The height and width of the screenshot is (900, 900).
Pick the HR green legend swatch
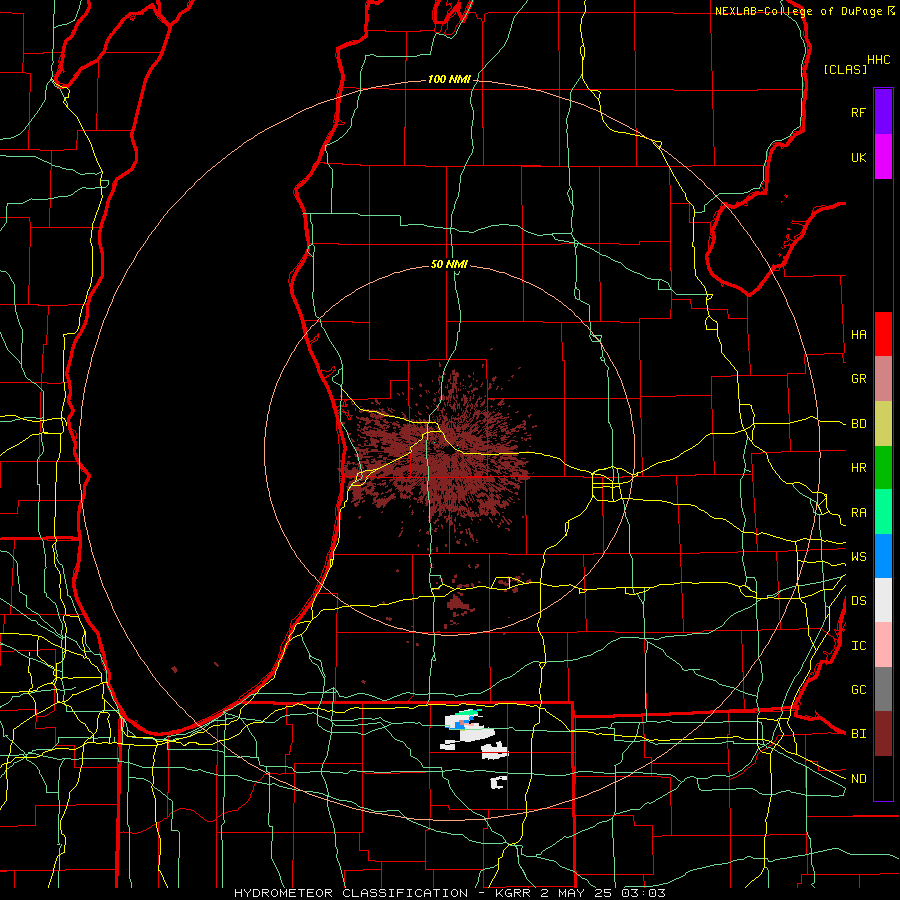click(883, 468)
